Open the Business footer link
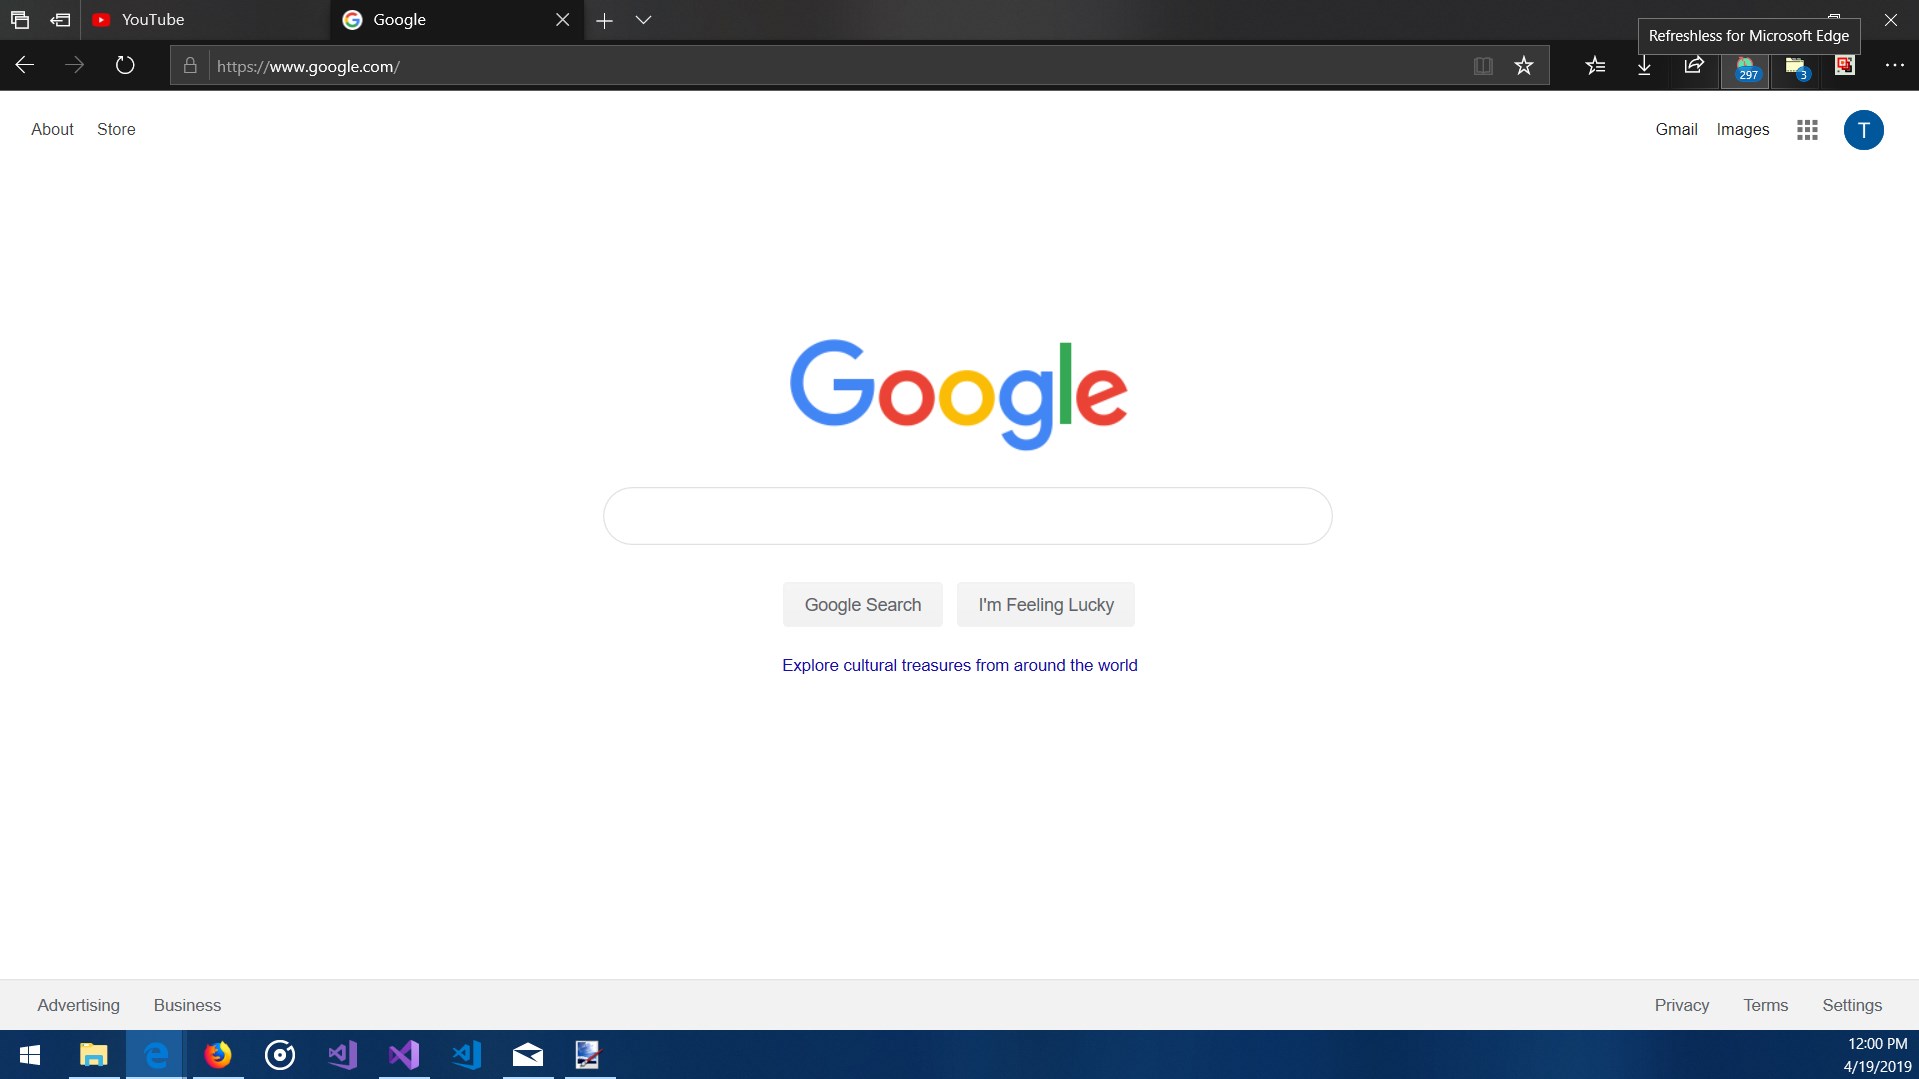 click(x=187, y=1006)
